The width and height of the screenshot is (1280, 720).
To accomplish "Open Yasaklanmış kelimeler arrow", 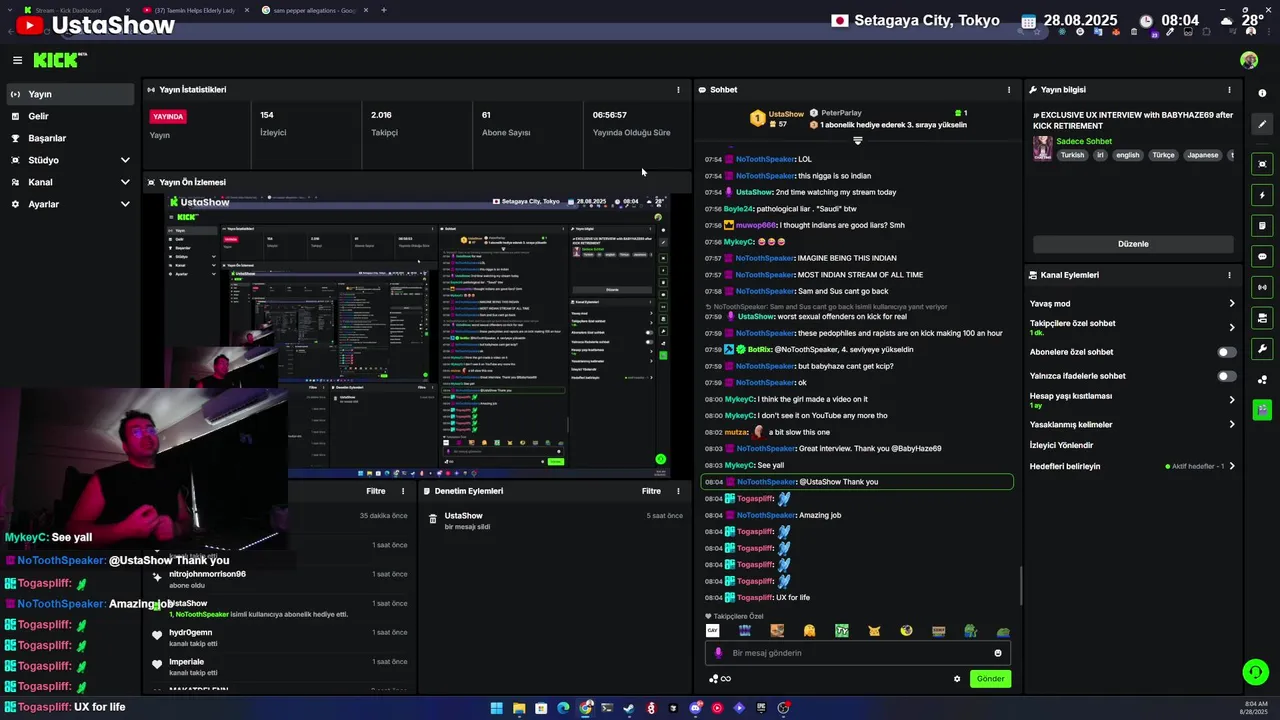I will coord(1231,424).
